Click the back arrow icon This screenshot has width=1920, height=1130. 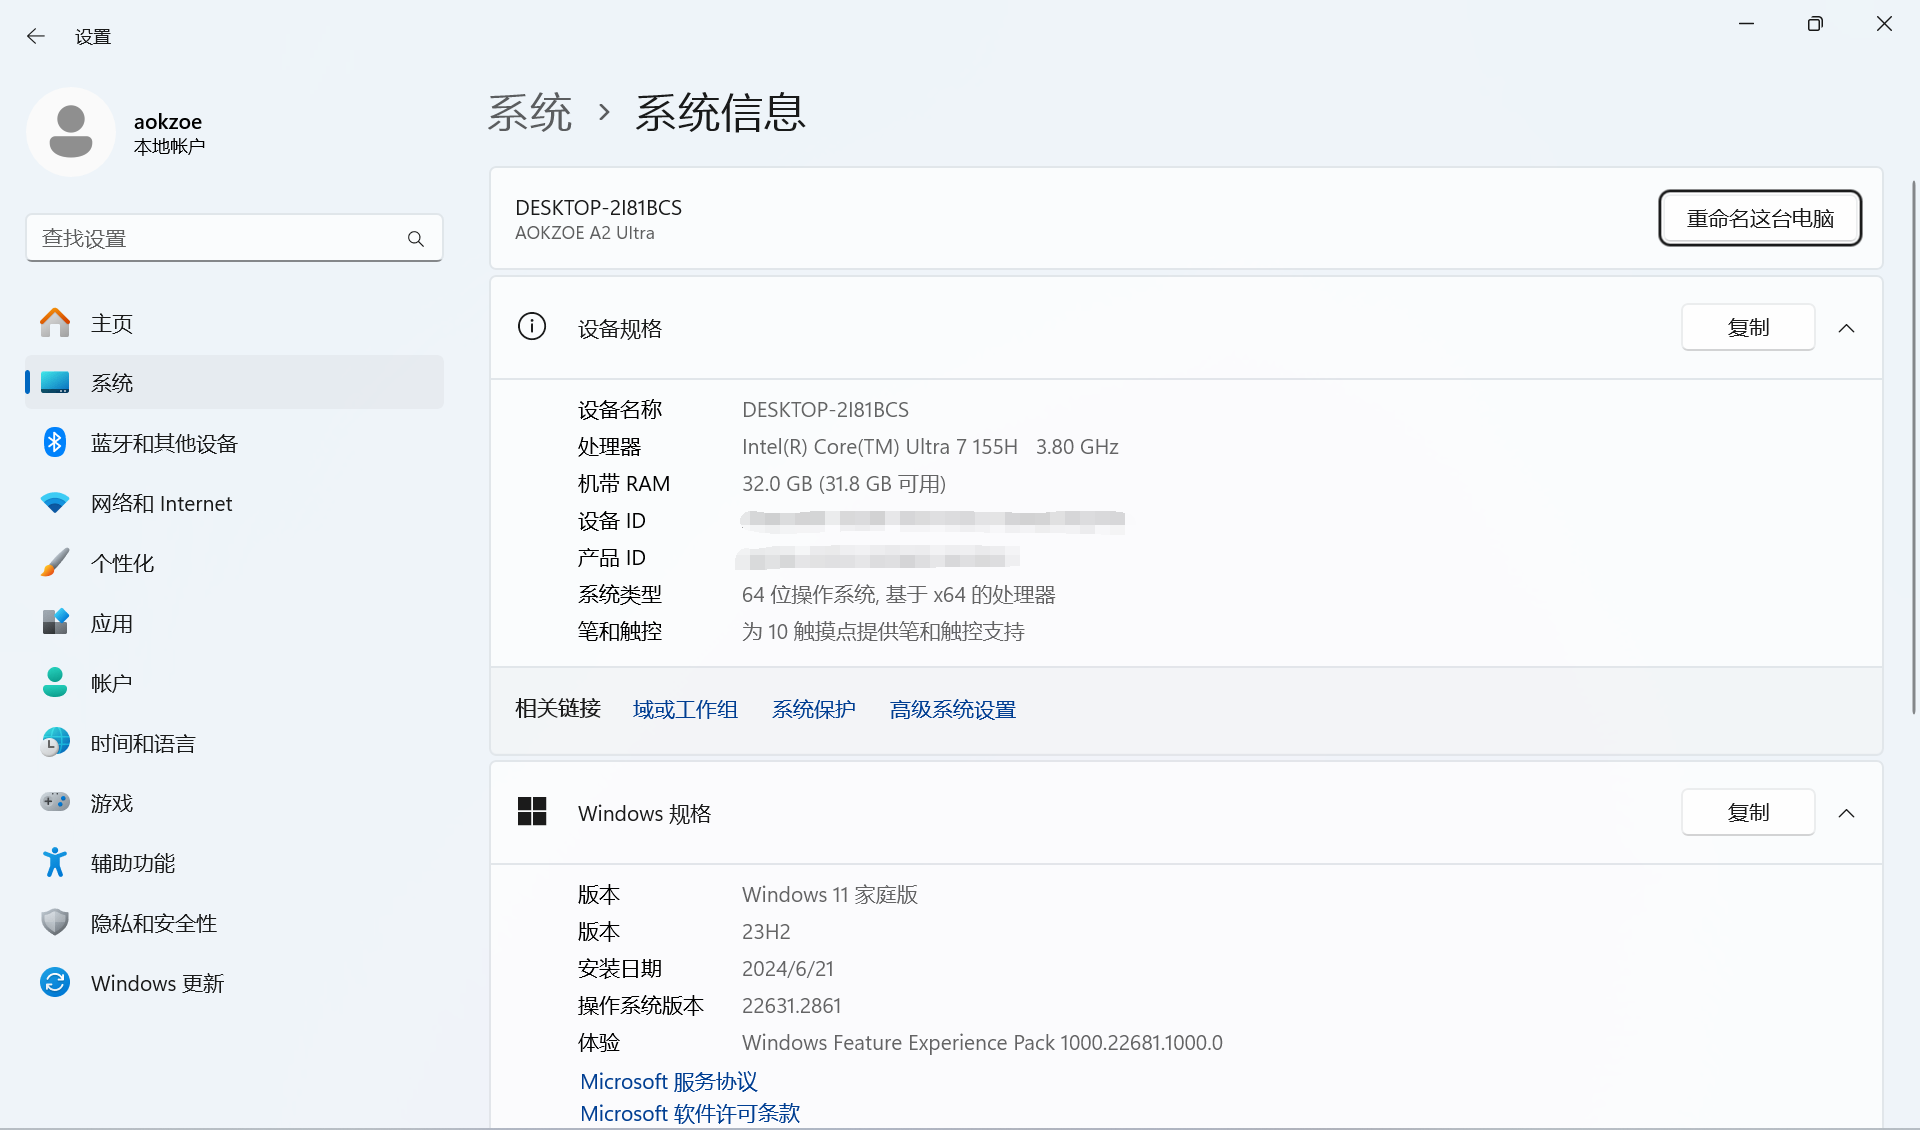(x=36, y=36)
